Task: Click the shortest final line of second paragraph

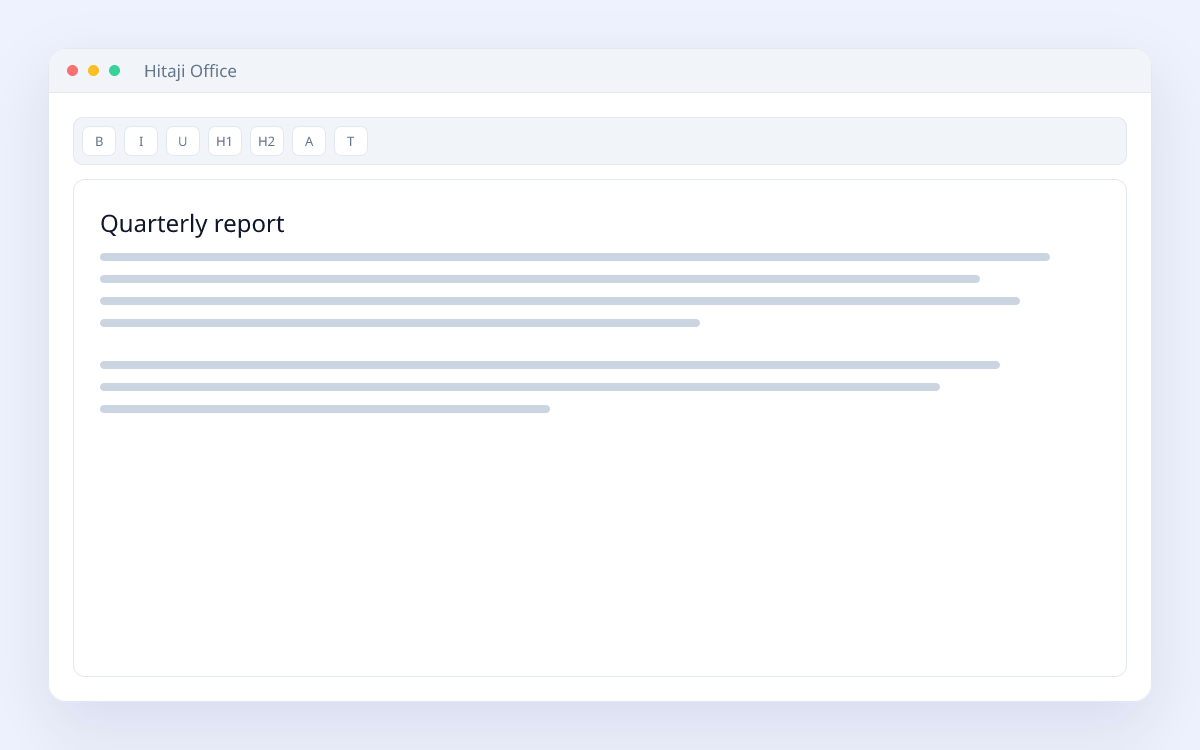Action: point(325,409)
